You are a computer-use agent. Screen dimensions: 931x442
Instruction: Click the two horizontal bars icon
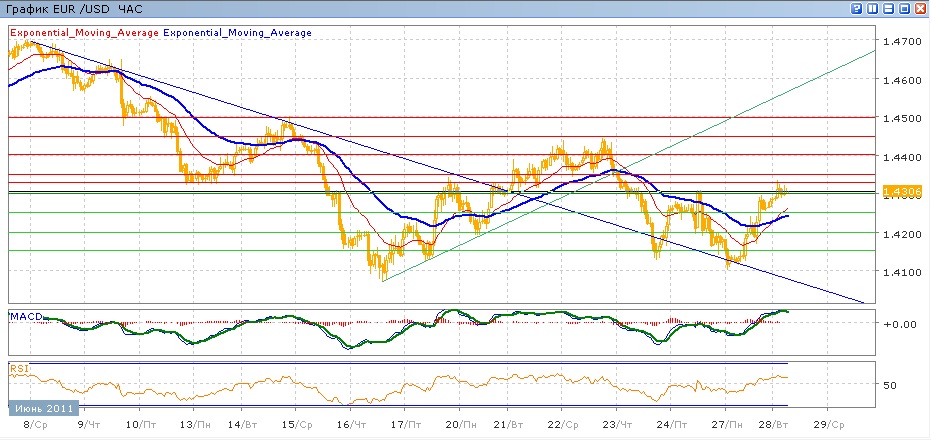888,8
